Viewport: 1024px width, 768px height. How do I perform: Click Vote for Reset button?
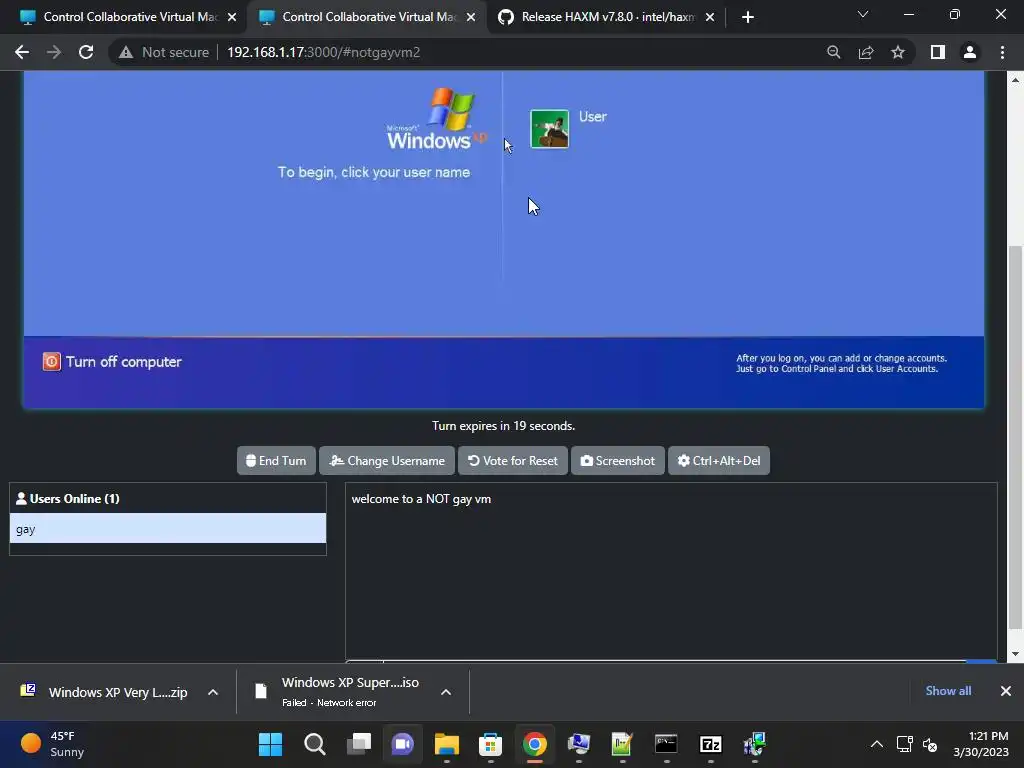click(513, 461)
